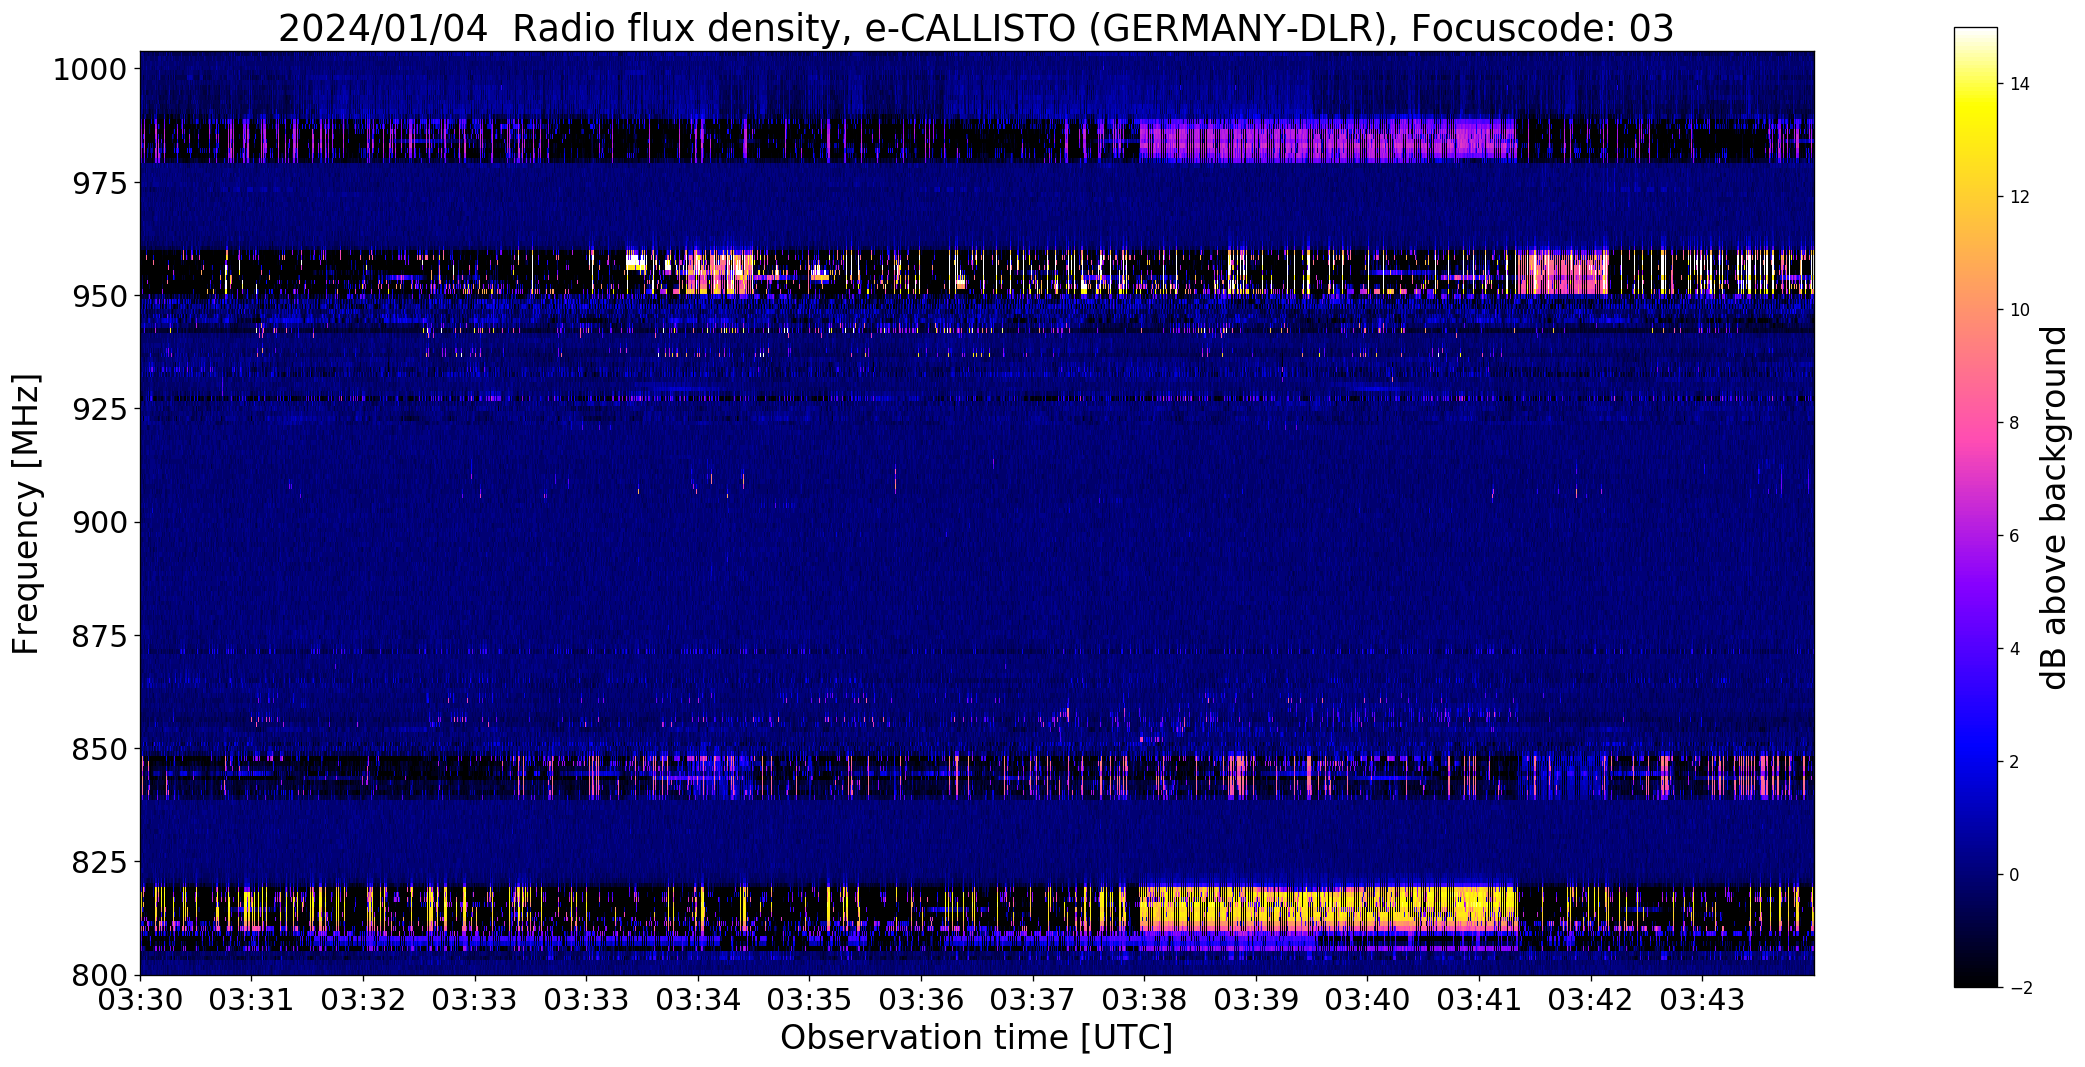Click the 03:38 time tick label

coord(1144,999)
